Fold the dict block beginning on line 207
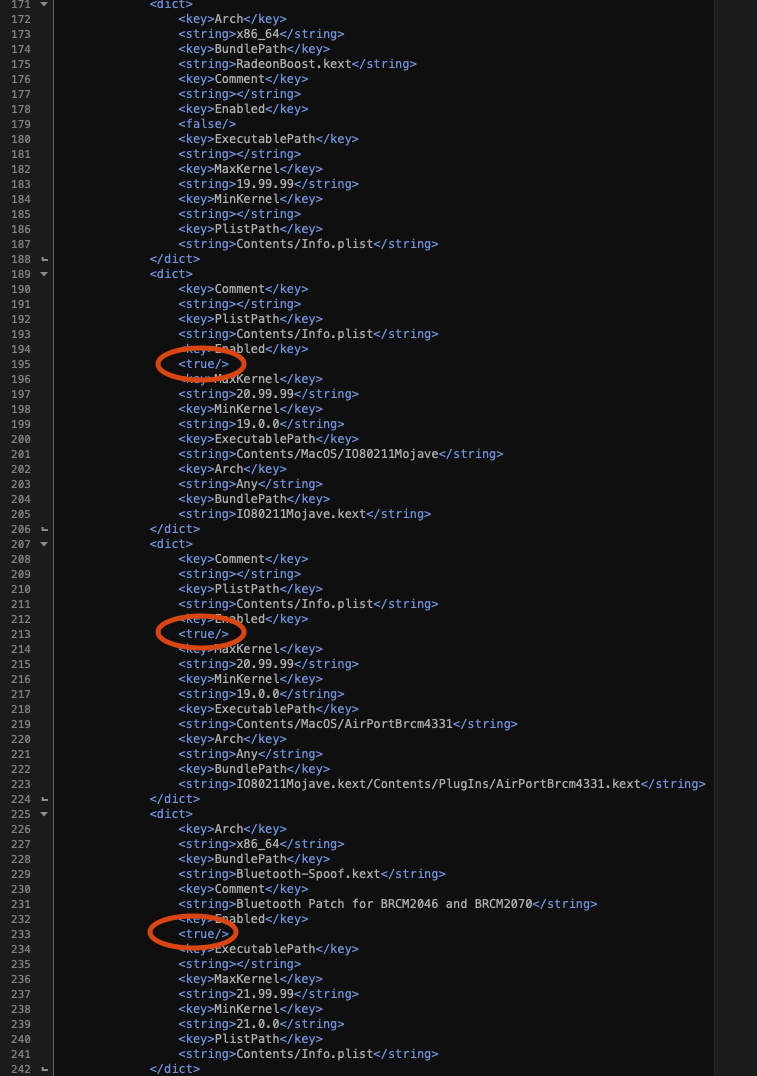This screenshot has width=757, height=1076. point(44,544)
